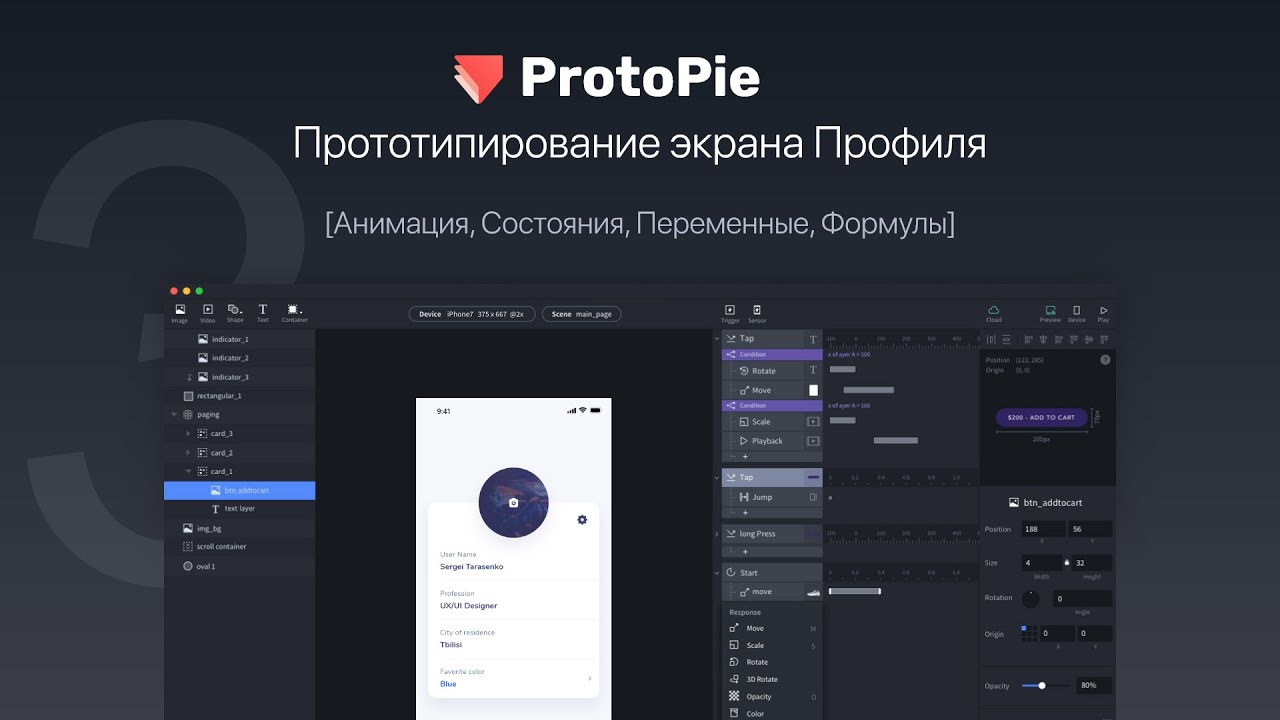Click the Width field showing 4
Viewport: 1280px width, 720px height.
tap(1042, 563)
